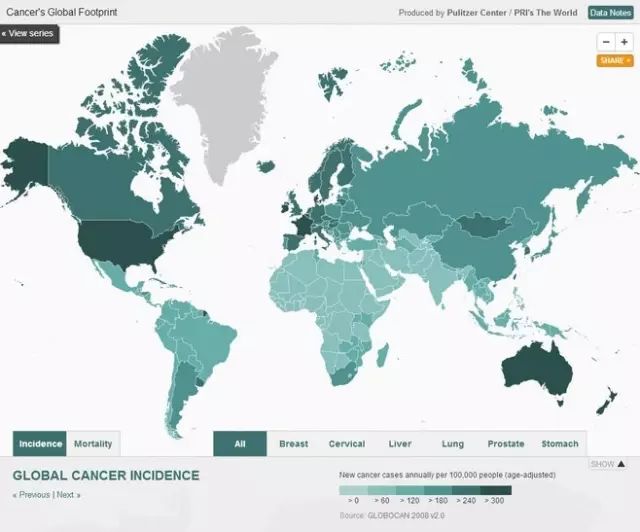Image resolution: width=640 pixels, height=532 pixels.
Task: Select the All cancers filter
Action: 240,444
